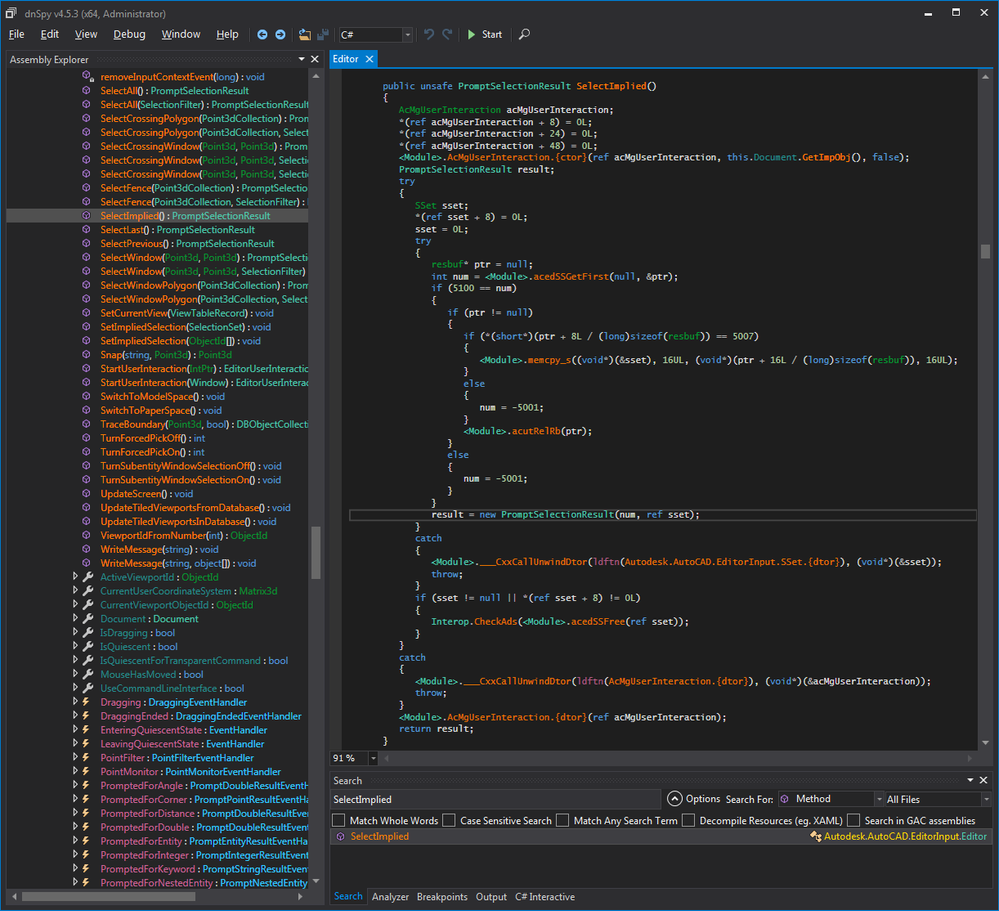Image resolution: width=999 pixels, height=911 pixels.
Task: Click the Open file toolbar icon
Action: [305, 34]
